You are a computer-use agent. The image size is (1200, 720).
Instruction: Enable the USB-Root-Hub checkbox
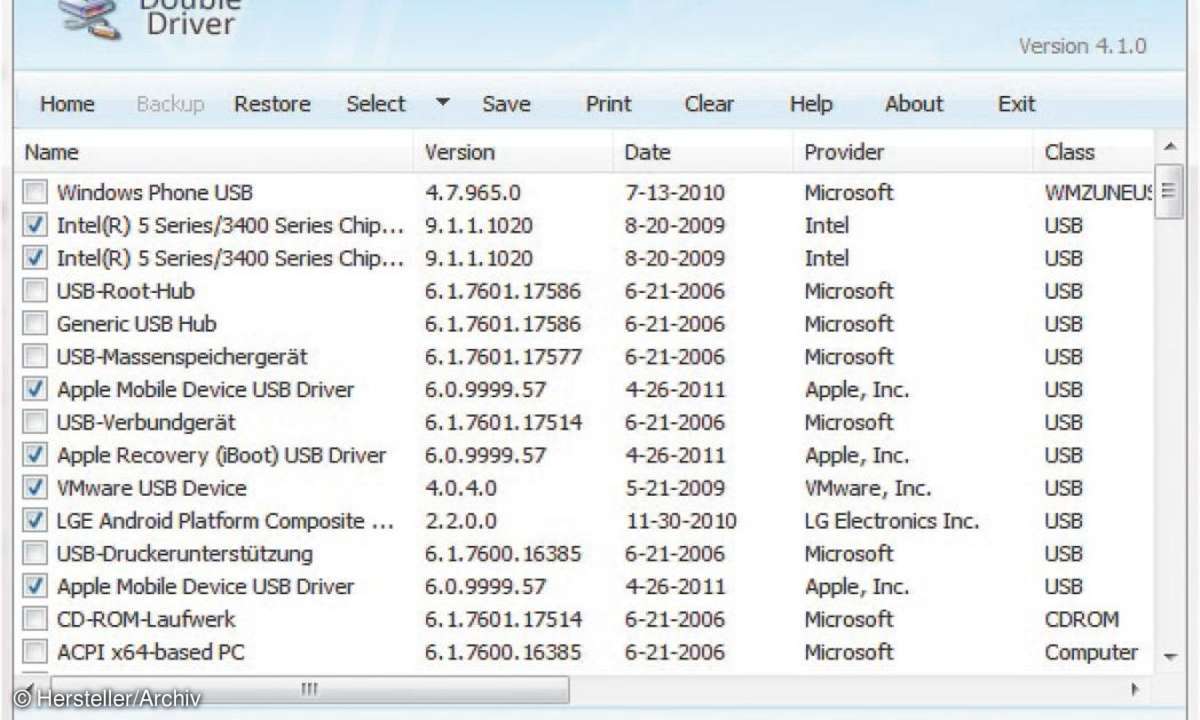click(35, 291)
